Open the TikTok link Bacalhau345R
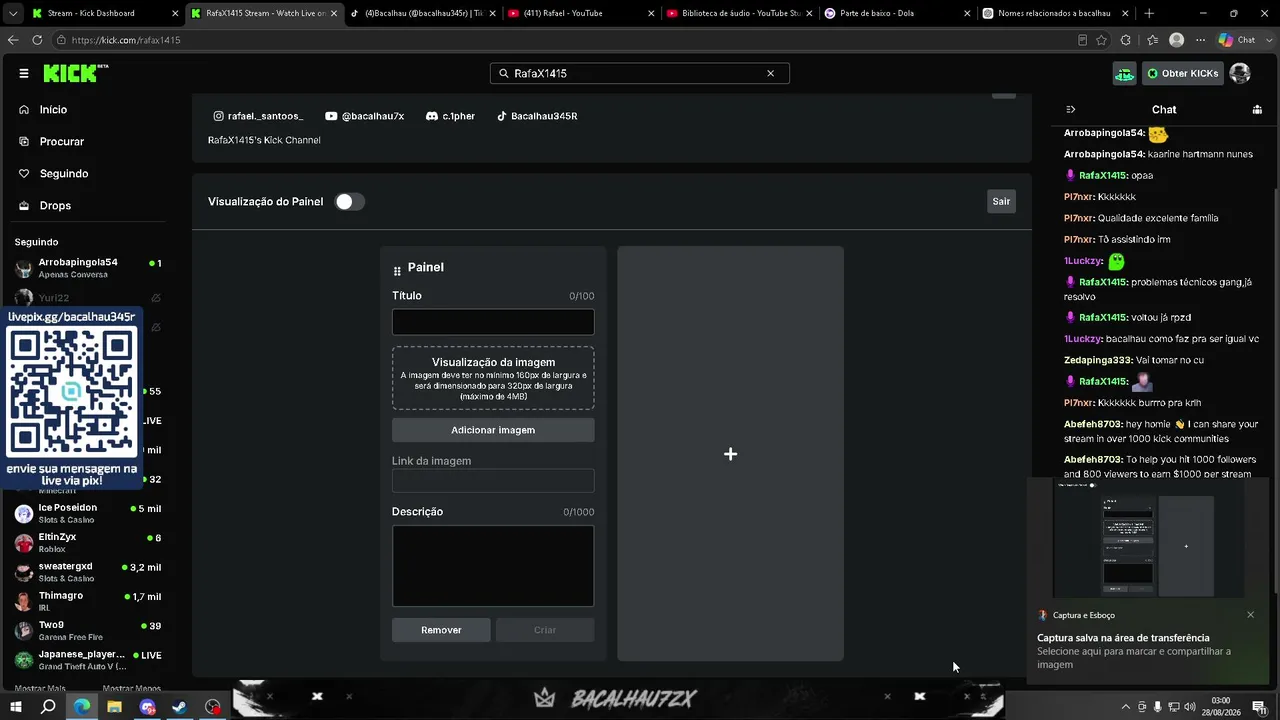1280x720 pixels. point(537,116)
